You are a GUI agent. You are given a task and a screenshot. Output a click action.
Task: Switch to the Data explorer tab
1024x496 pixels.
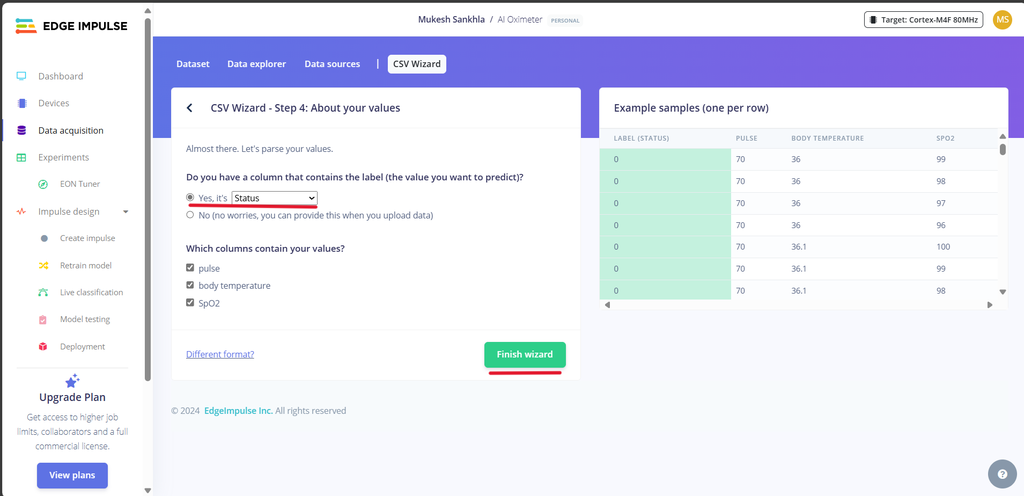tap(257, 64)
